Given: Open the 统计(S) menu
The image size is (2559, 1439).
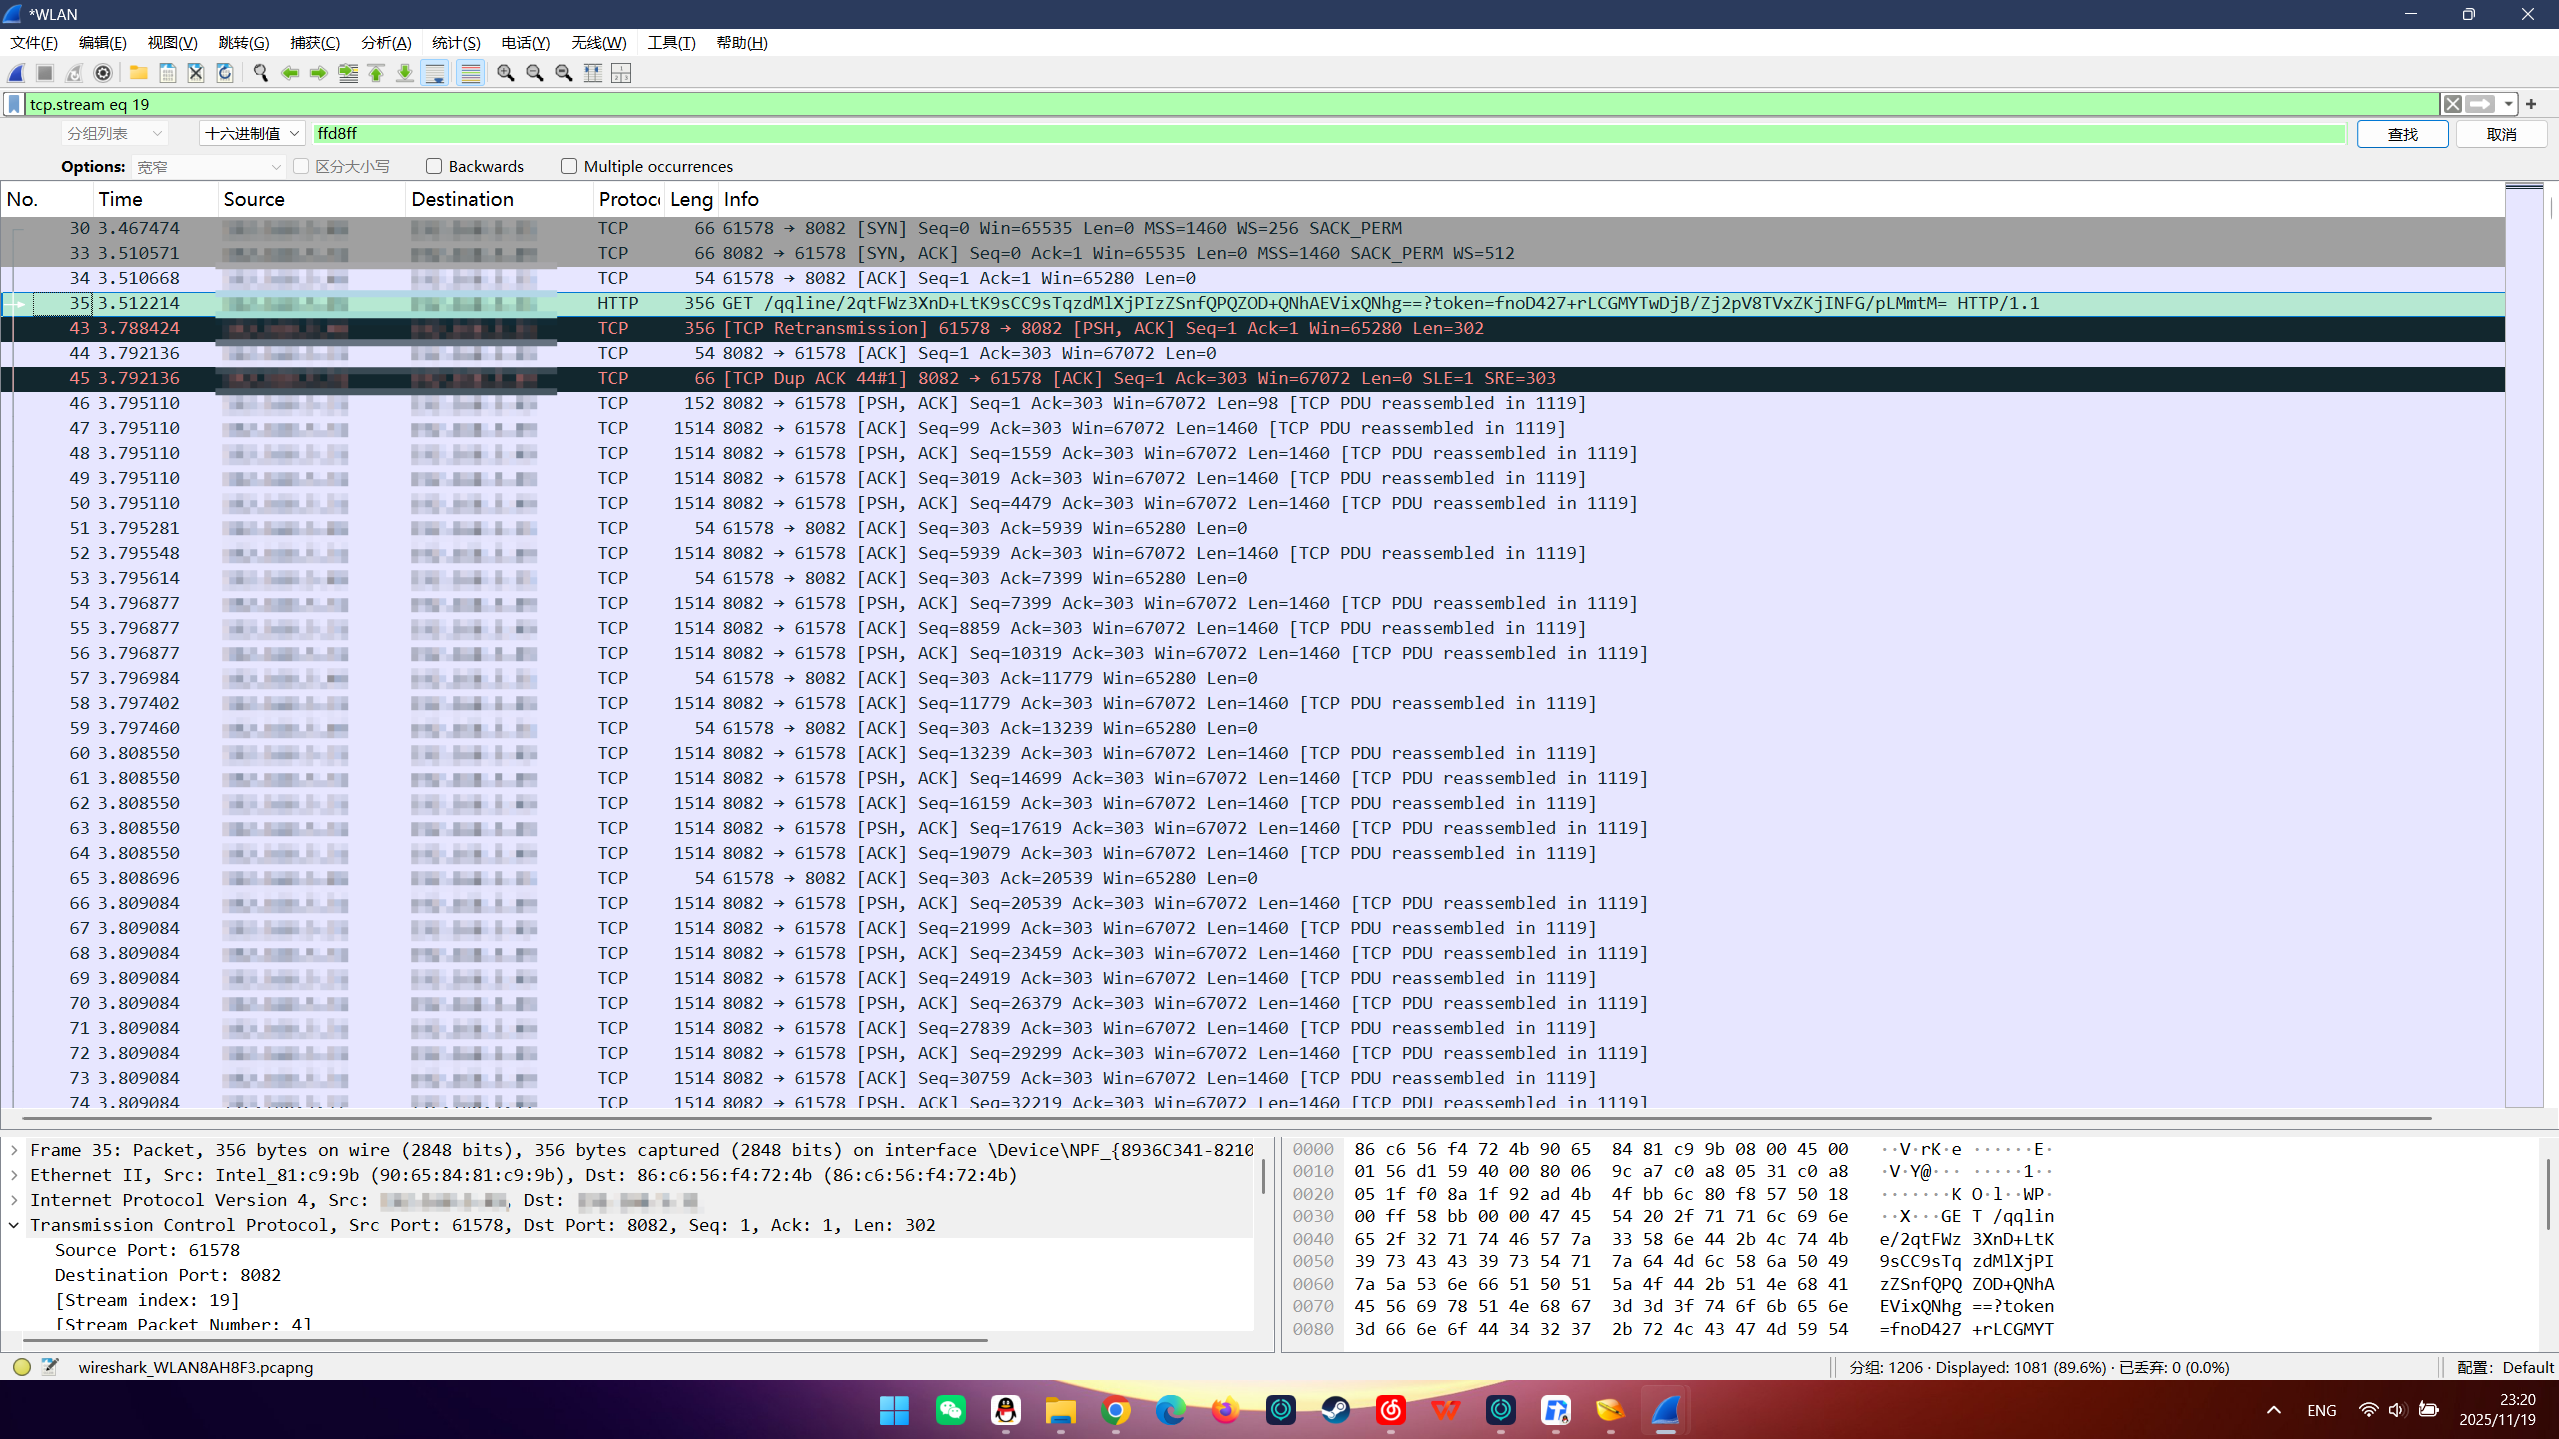Looking at the screenshot, I should (x=455, y=42).
